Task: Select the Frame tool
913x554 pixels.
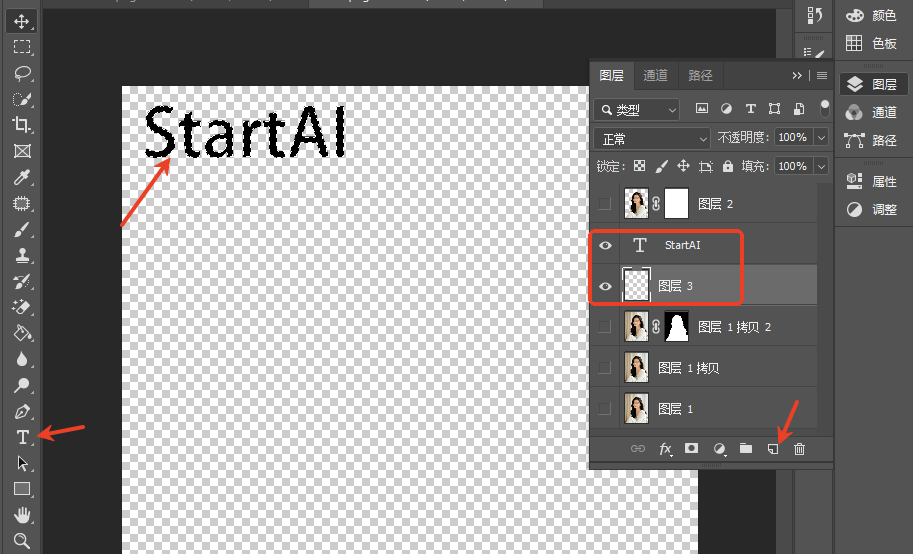Action: point(22,151)
